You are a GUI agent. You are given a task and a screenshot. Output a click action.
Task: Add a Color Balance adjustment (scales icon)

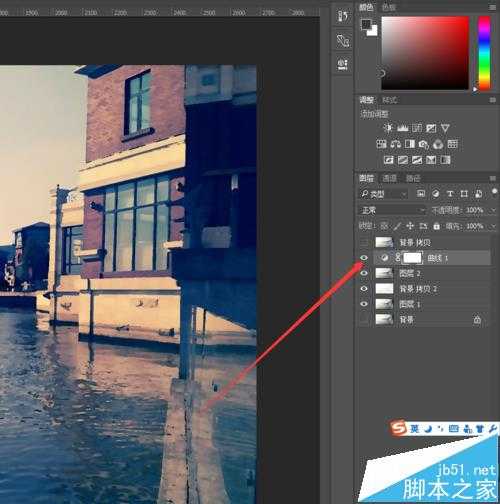point(396,144)
